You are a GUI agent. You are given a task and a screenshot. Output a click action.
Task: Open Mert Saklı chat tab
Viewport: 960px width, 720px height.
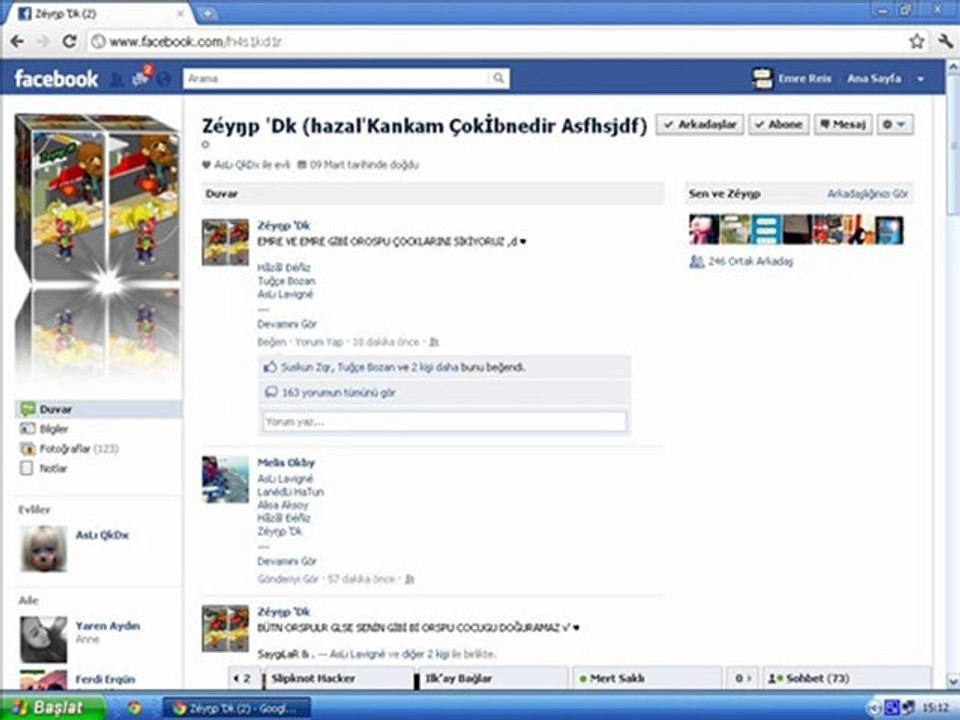pos(648,678)
